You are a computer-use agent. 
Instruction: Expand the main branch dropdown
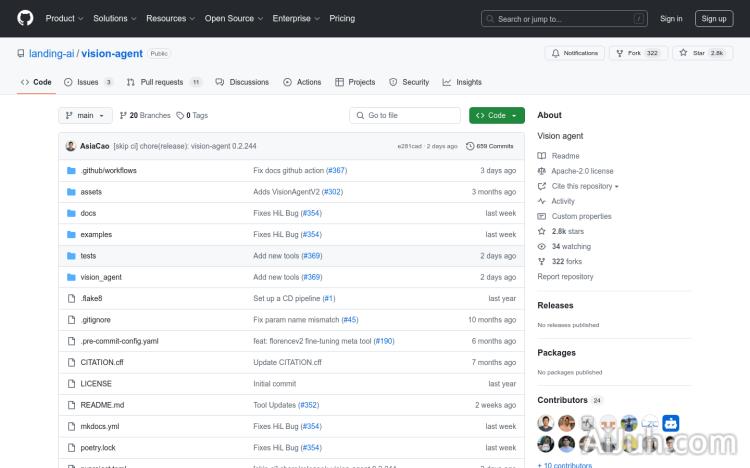click(x=86, y=115)
